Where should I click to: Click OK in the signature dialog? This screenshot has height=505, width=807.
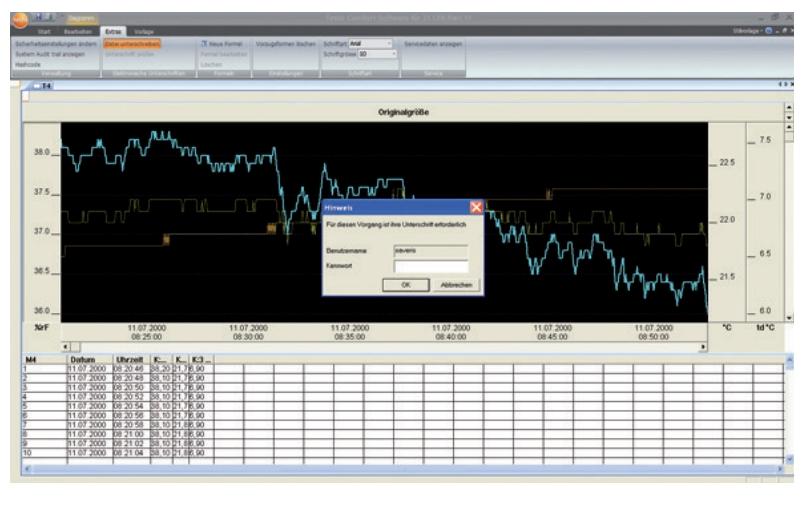[x=406, y=285]
